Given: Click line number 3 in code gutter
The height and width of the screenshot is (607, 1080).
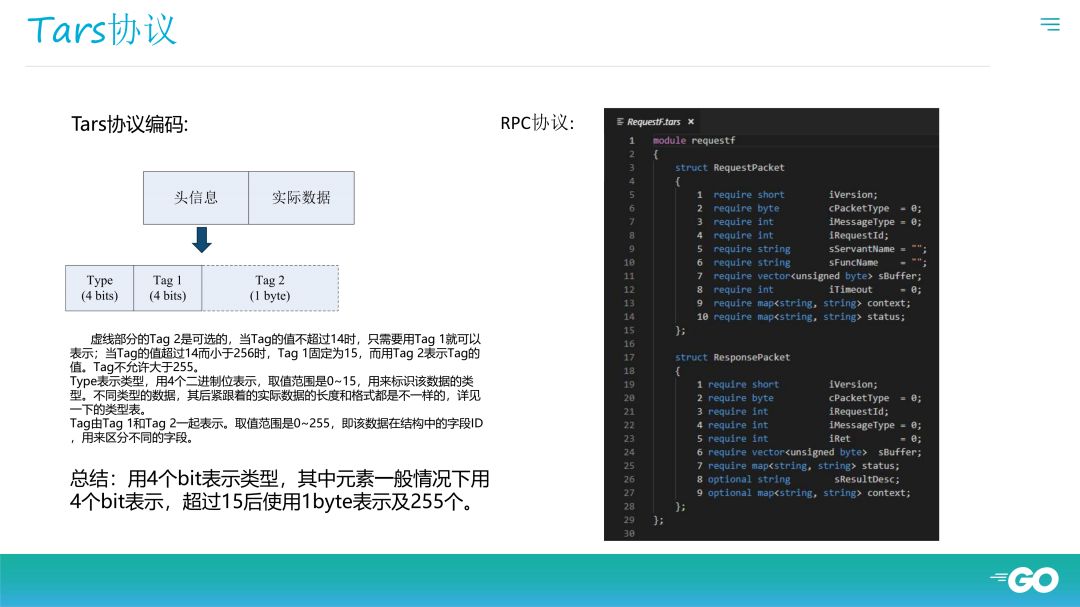Looking at the screenshot, I should pos(631,167).
